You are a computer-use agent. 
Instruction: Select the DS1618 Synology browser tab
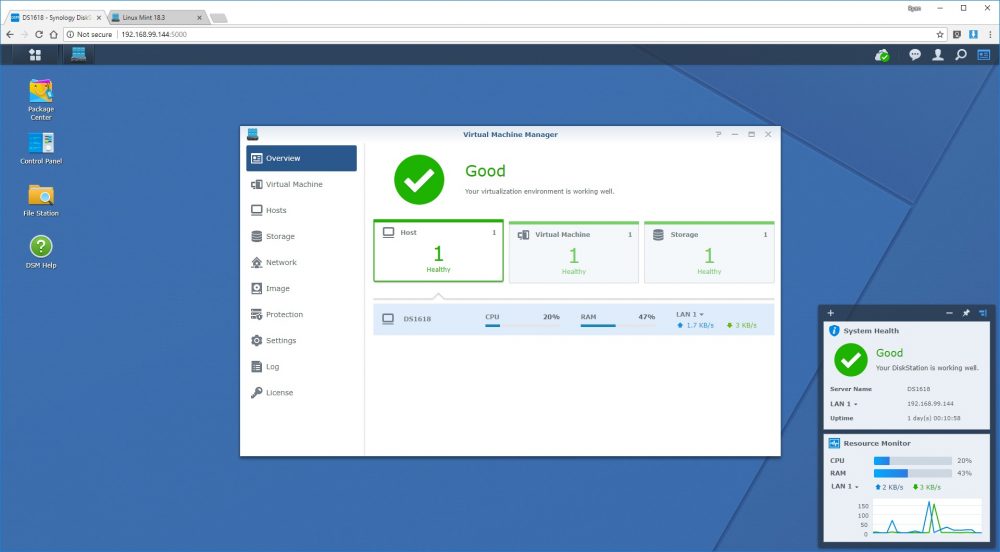pos(53,18)
